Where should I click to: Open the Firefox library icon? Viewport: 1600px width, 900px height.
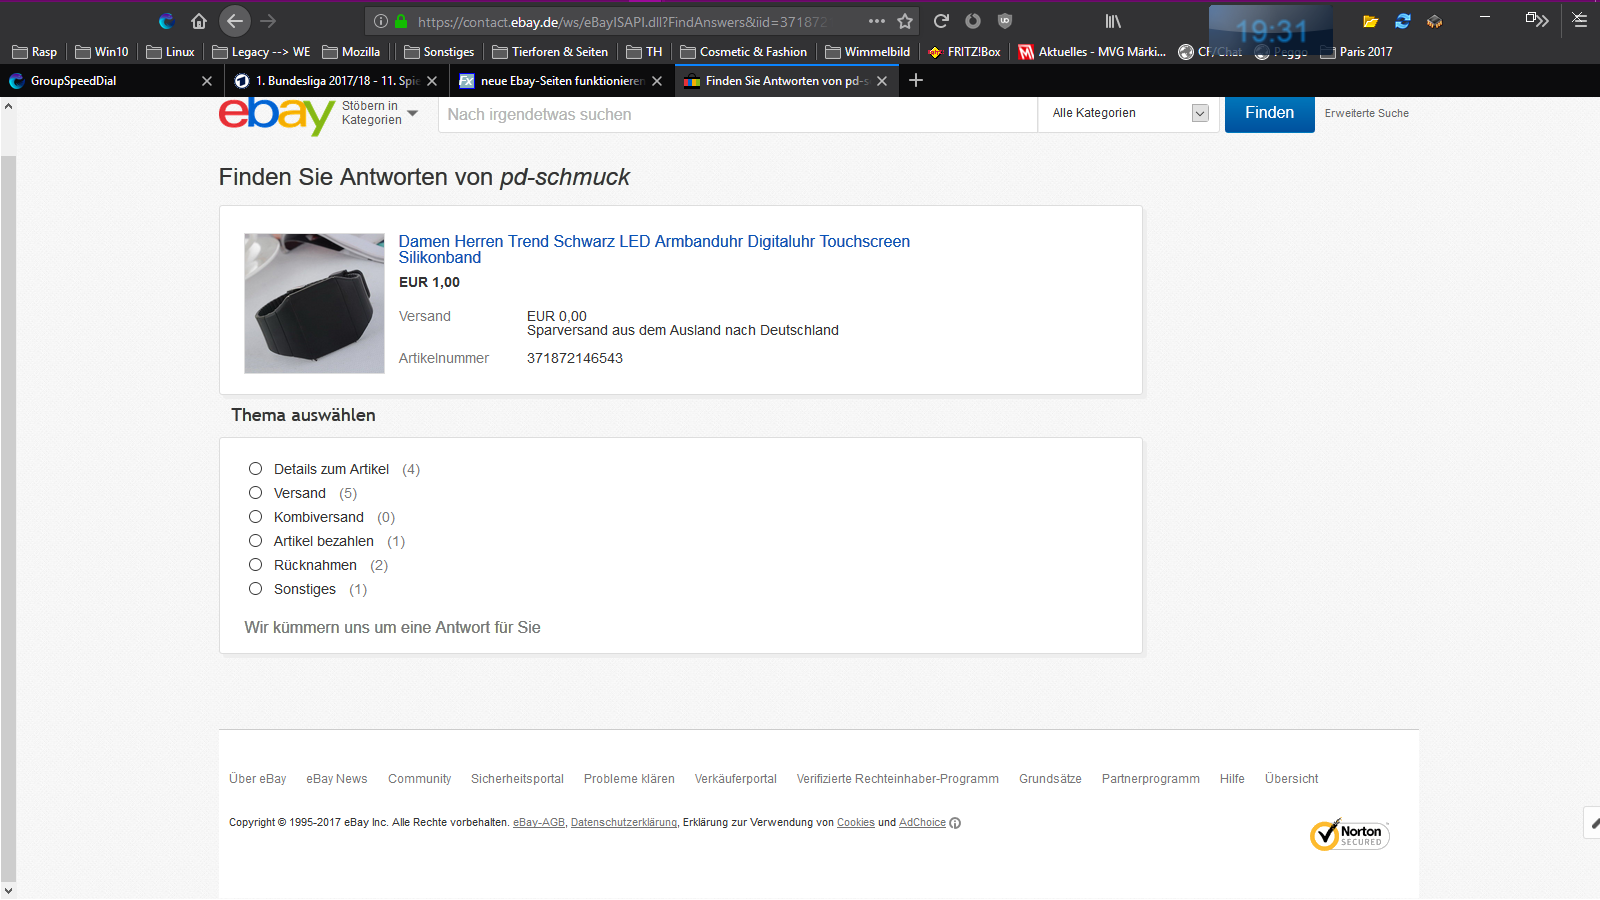[1113, 21]
